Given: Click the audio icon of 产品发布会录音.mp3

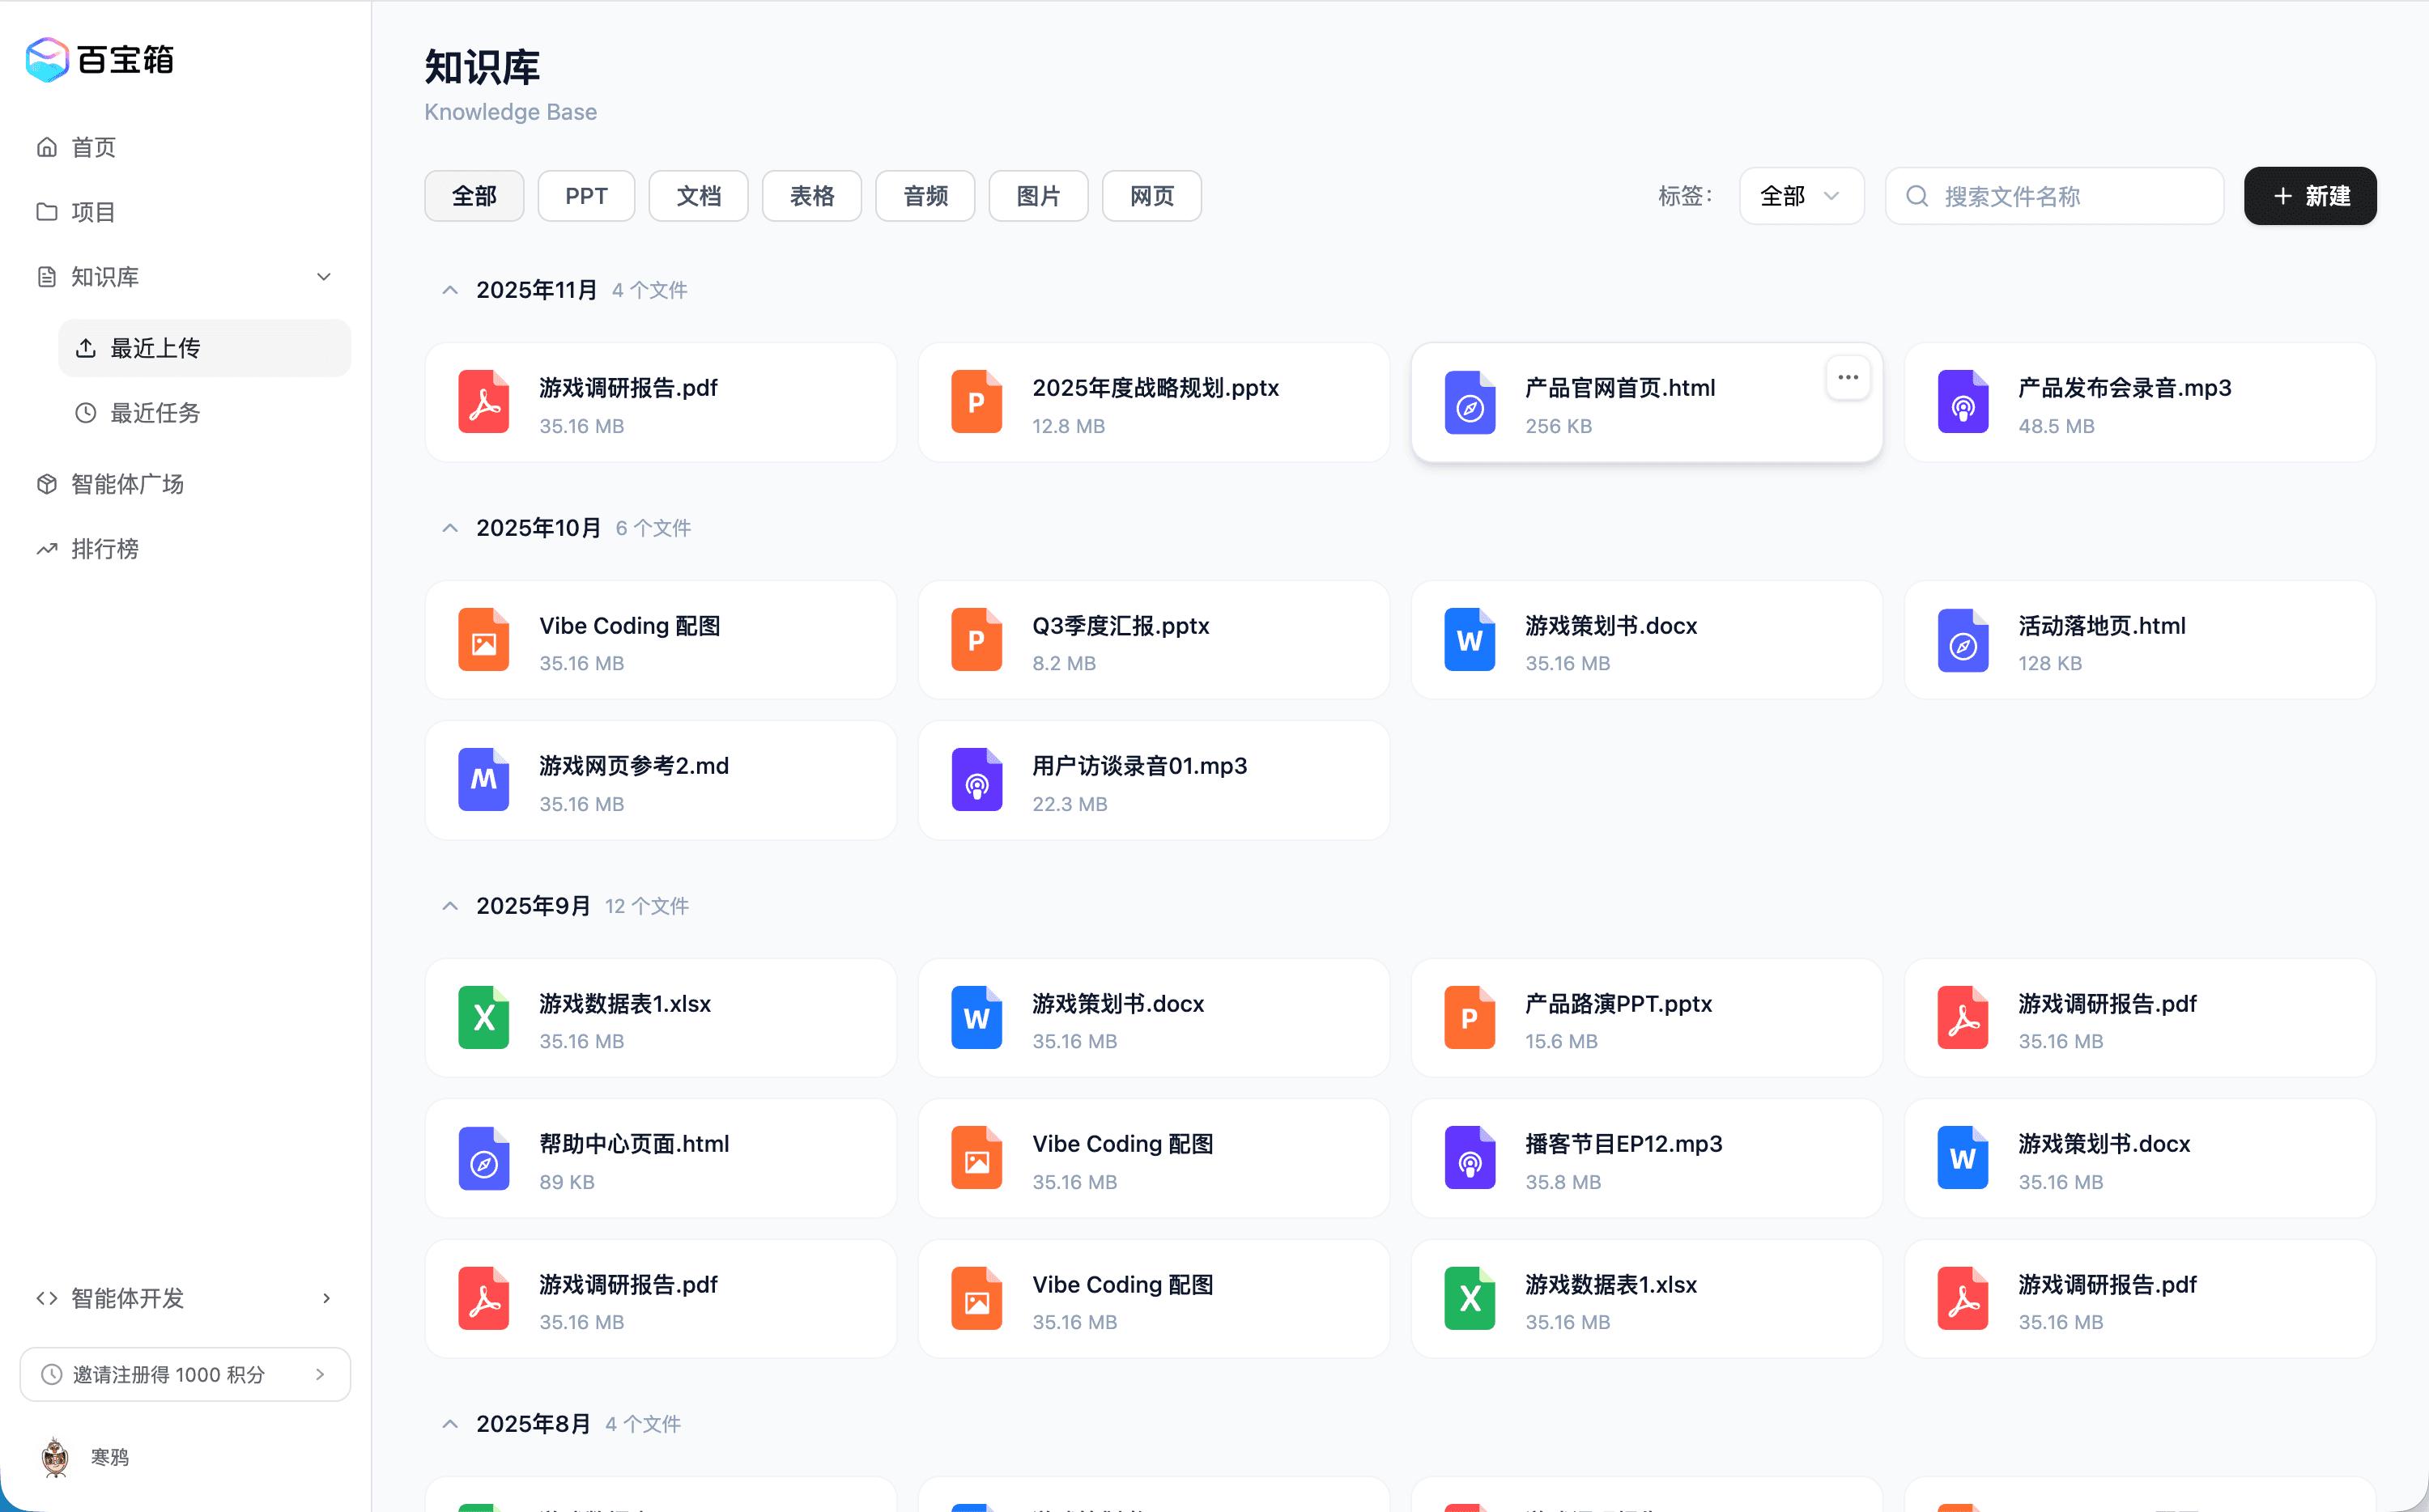Looking at the screenshot, I should click(x=1962, y=401).
